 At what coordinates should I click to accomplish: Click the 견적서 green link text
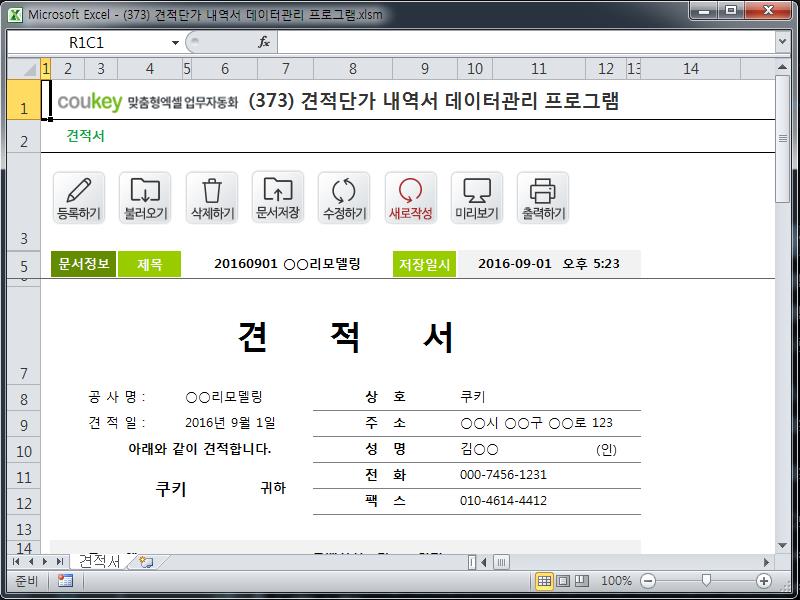point(86,136)
